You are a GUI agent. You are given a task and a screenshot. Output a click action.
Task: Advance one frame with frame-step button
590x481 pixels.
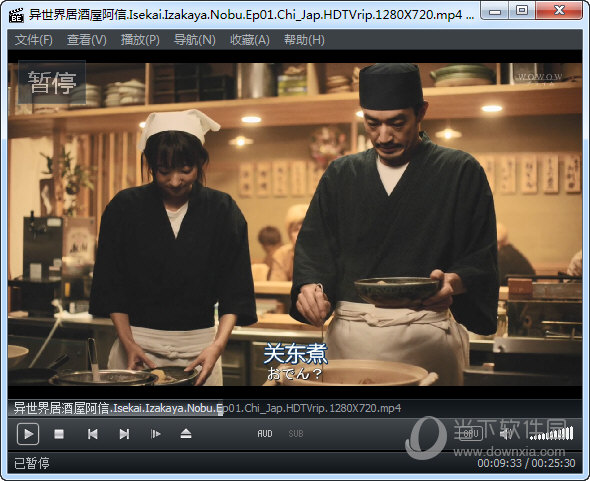click(155, 434)
